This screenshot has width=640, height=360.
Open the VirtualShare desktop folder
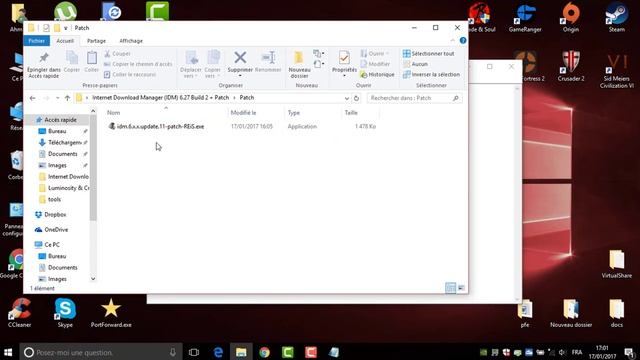click(x=617, y=264)
